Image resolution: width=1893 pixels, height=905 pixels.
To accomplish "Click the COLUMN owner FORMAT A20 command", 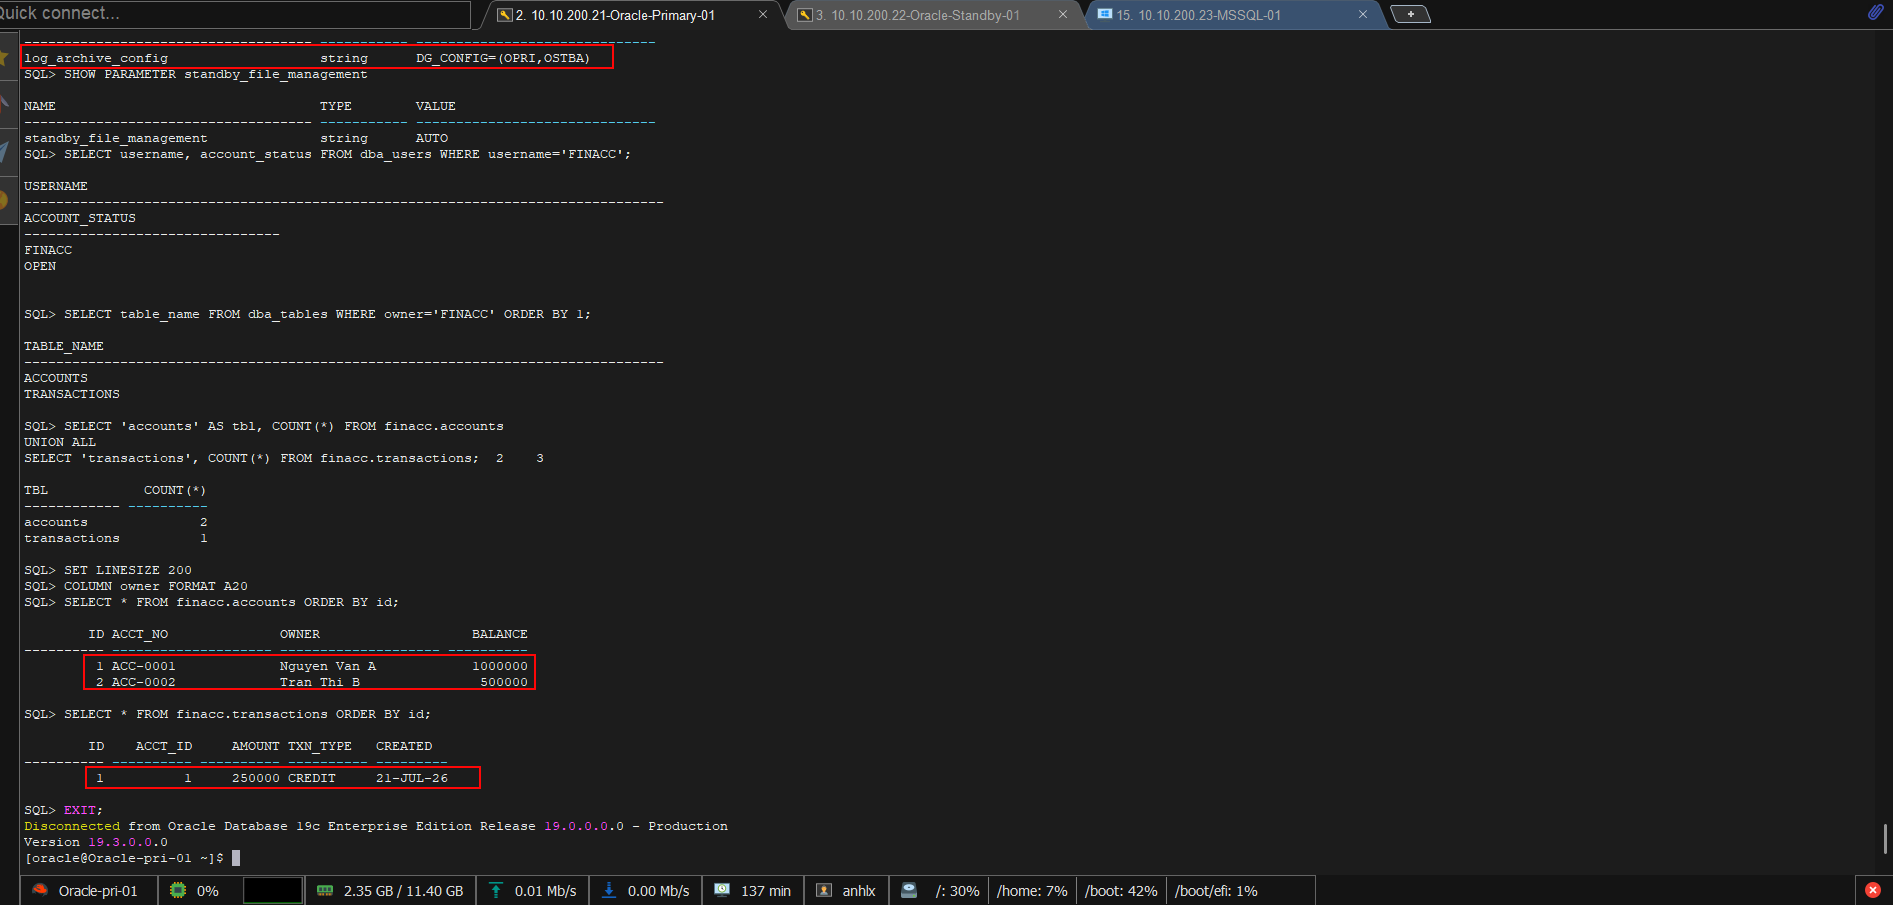I will point(156,586).
